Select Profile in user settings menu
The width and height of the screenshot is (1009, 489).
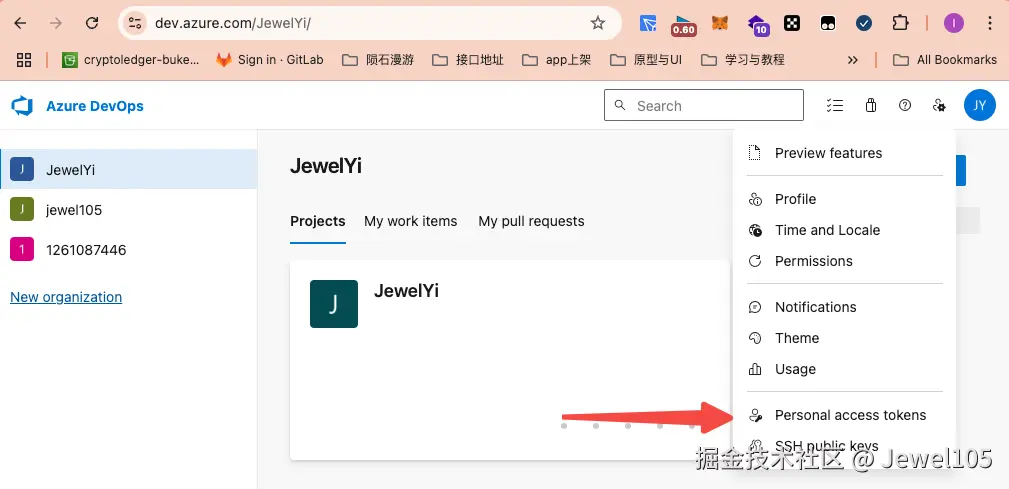point(844,199)
